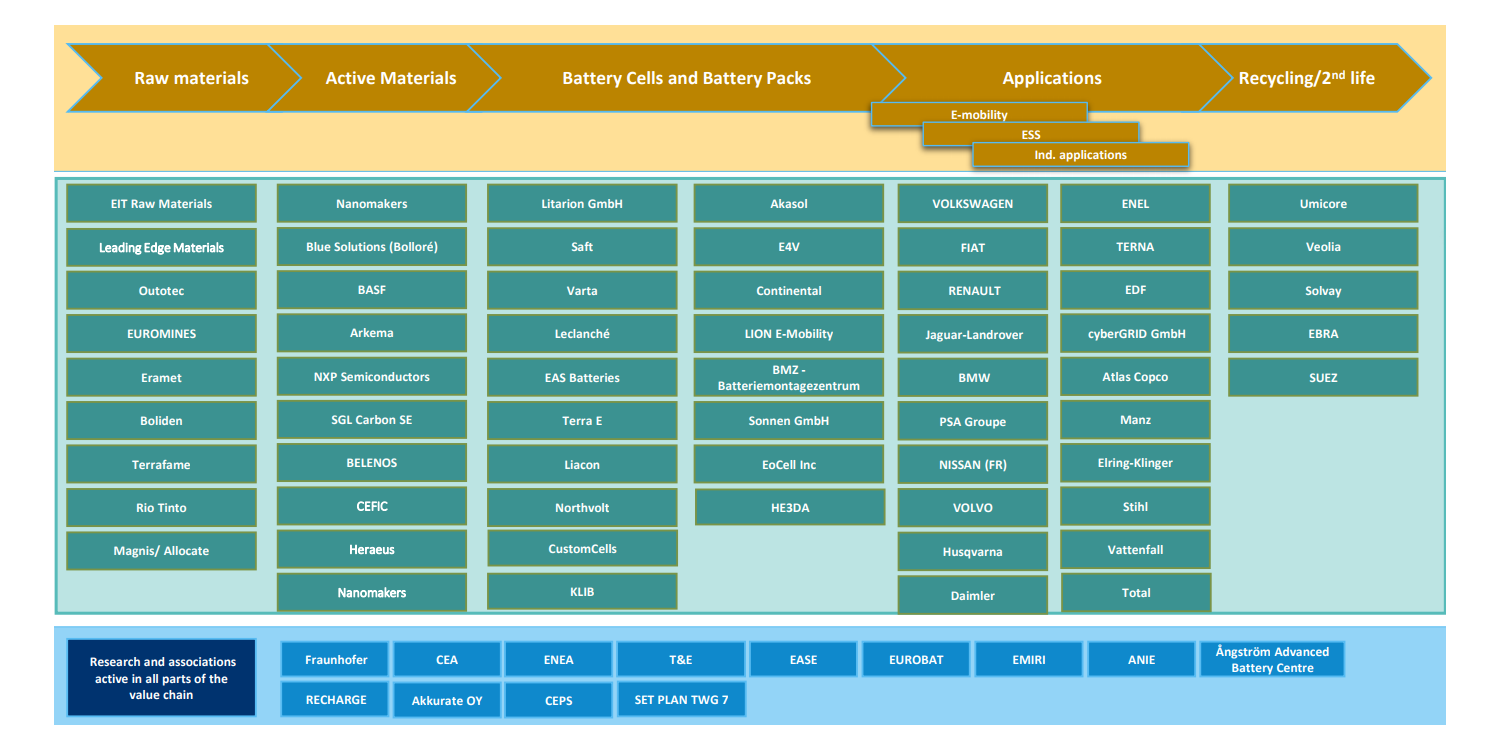Select the "SET PLAN TWG 7" box
The image size is (1500, 750).
pyautogui.click(x=681, y=700)
